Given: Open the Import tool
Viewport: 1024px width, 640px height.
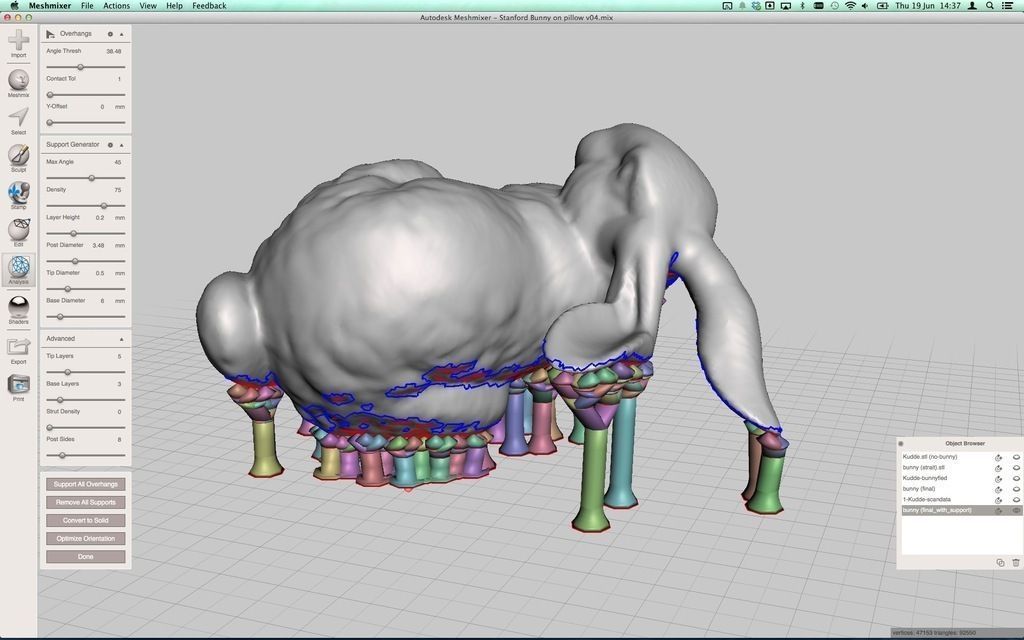Looking at the screenshot, I should (x=18, y=43).
